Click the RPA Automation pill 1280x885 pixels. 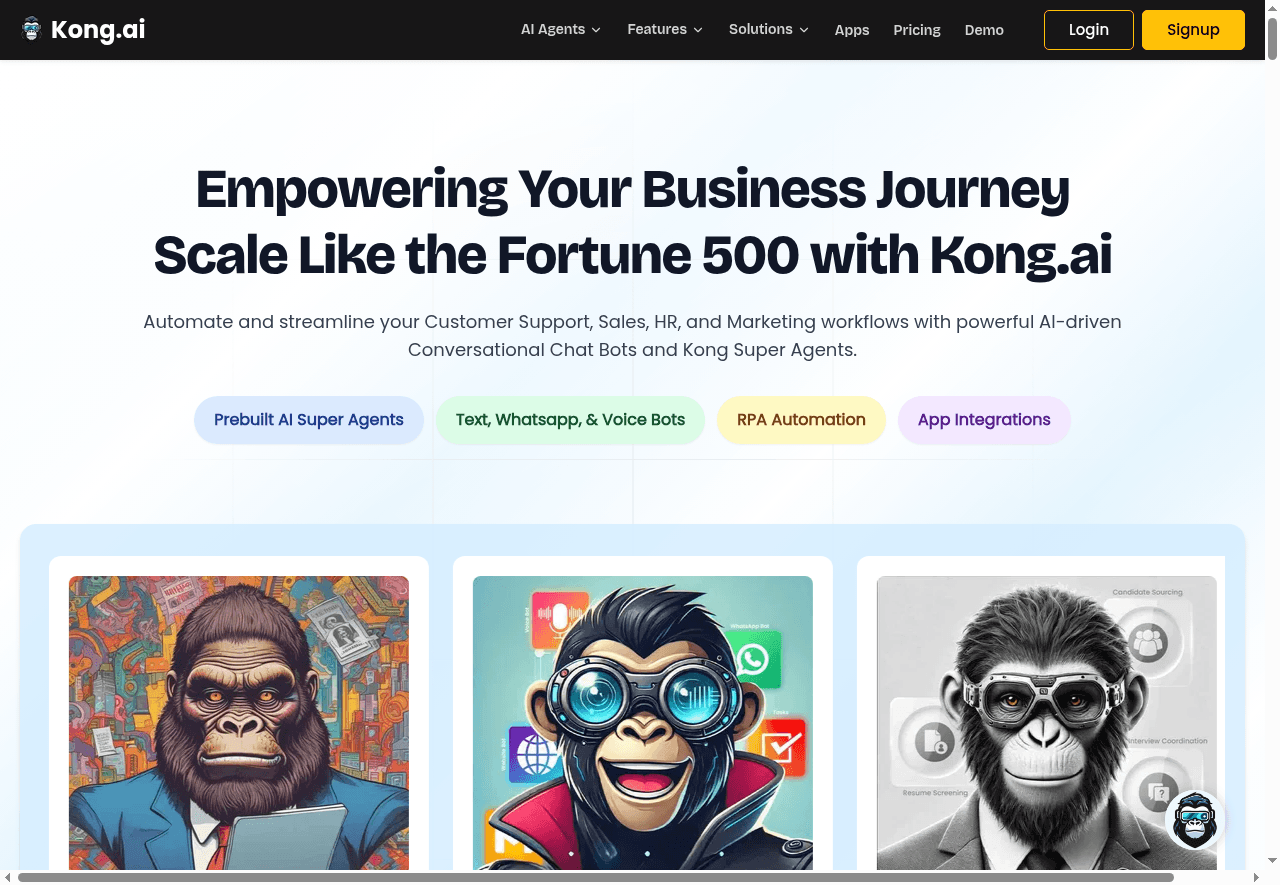[x=801, y=420]
